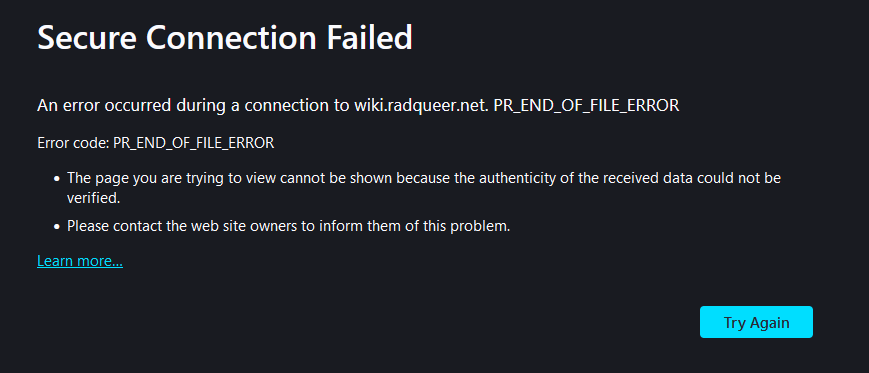Click 'received data could not be' phrase
Screen dimensions: 869x373
673,178
